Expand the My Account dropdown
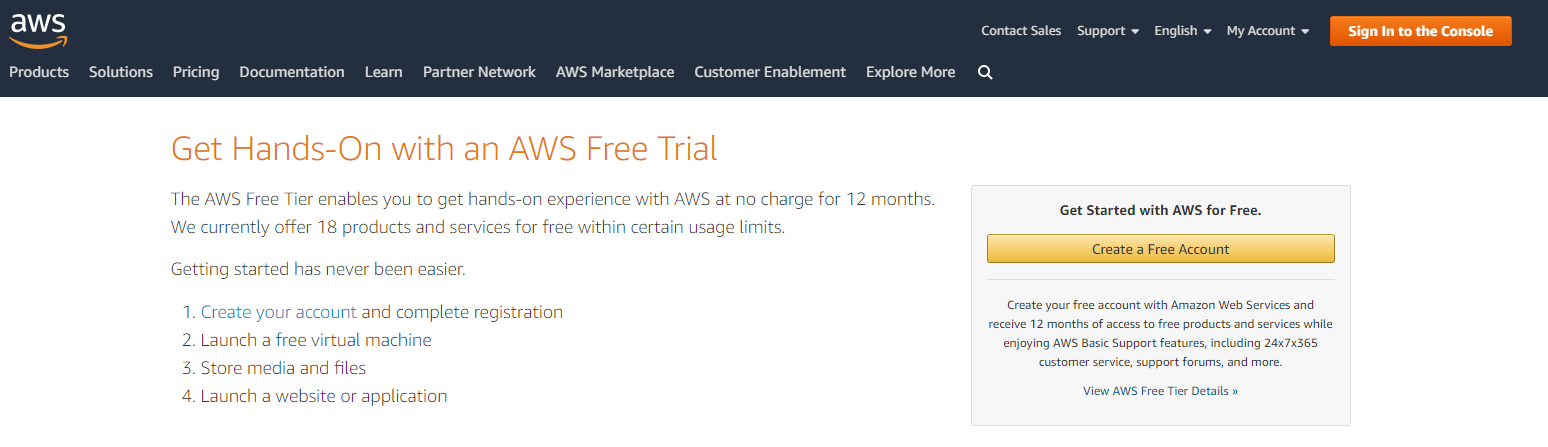This screenshot has width=1548, height=447. pyautogui.click(x=1267, y=31)
